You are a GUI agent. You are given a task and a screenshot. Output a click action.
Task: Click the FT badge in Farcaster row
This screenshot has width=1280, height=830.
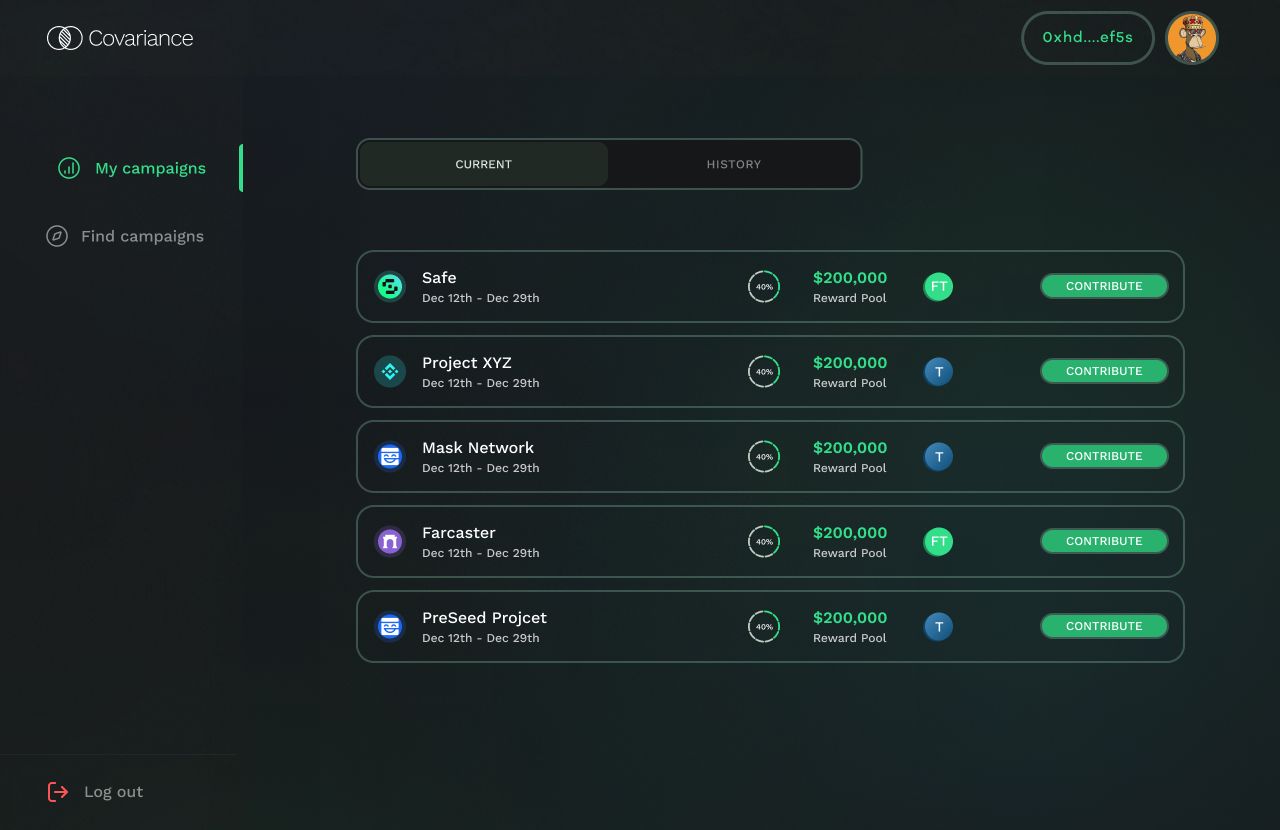(x=938, y=541)
